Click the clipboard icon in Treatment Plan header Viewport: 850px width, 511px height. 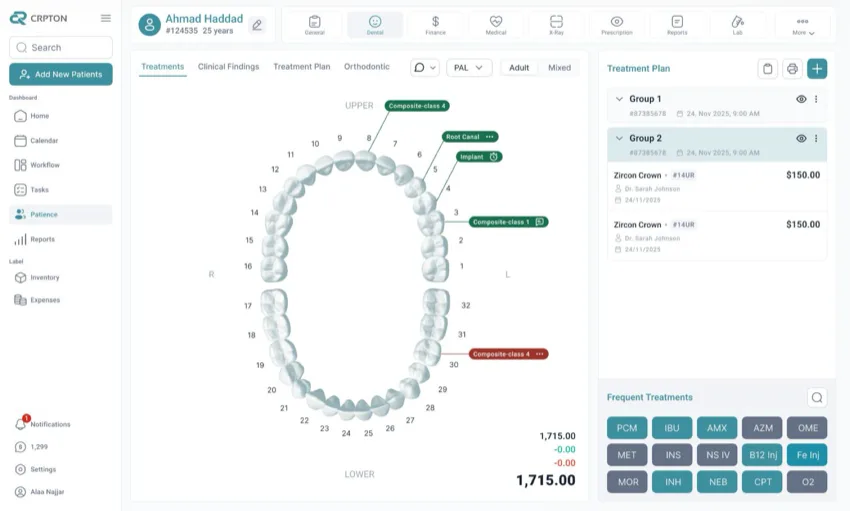pos(767,69)
